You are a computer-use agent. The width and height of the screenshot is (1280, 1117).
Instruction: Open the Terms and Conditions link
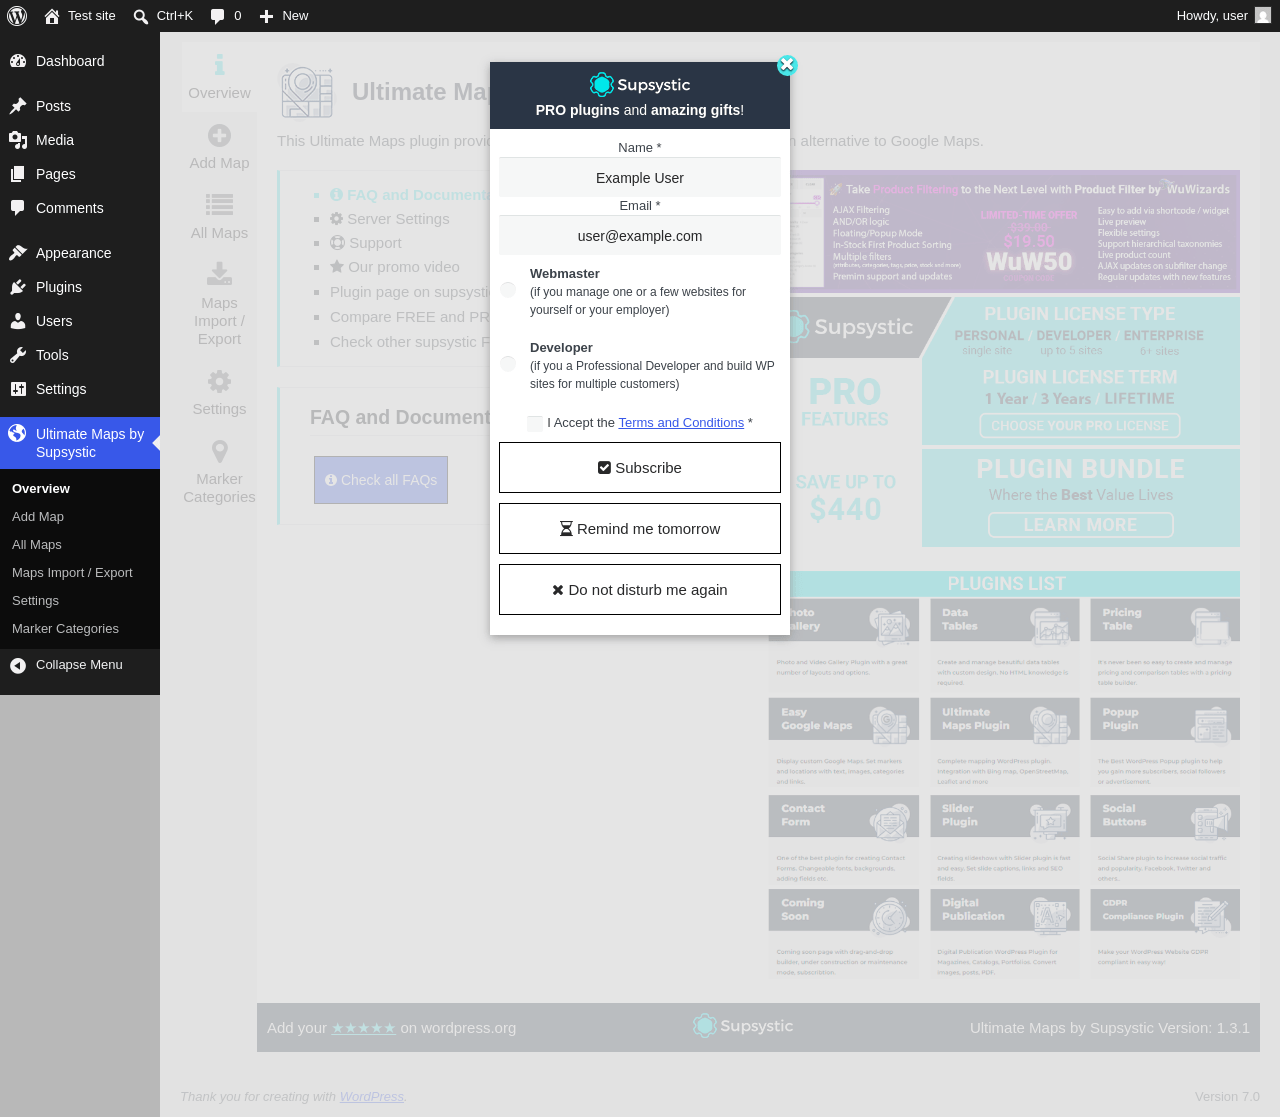681,423
